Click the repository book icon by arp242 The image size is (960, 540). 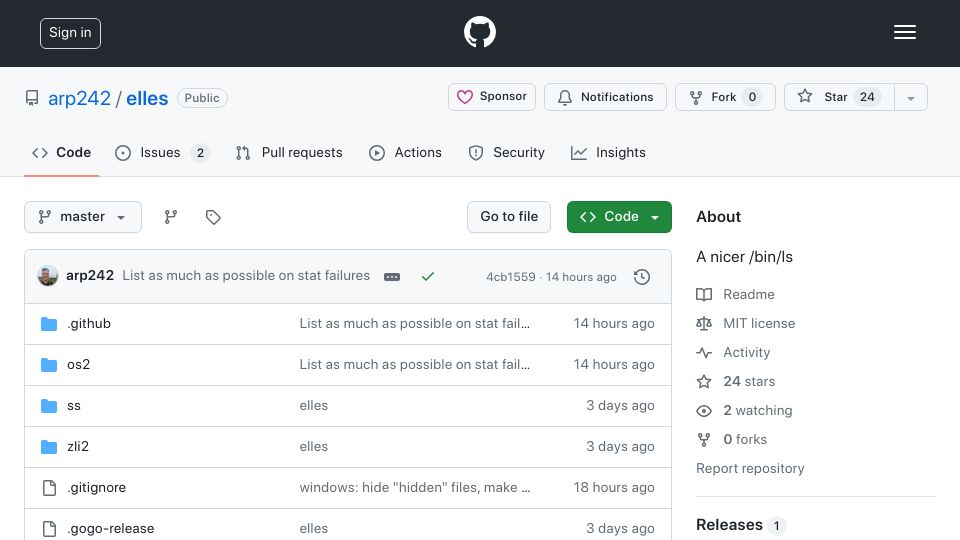[x=32, y=98]
